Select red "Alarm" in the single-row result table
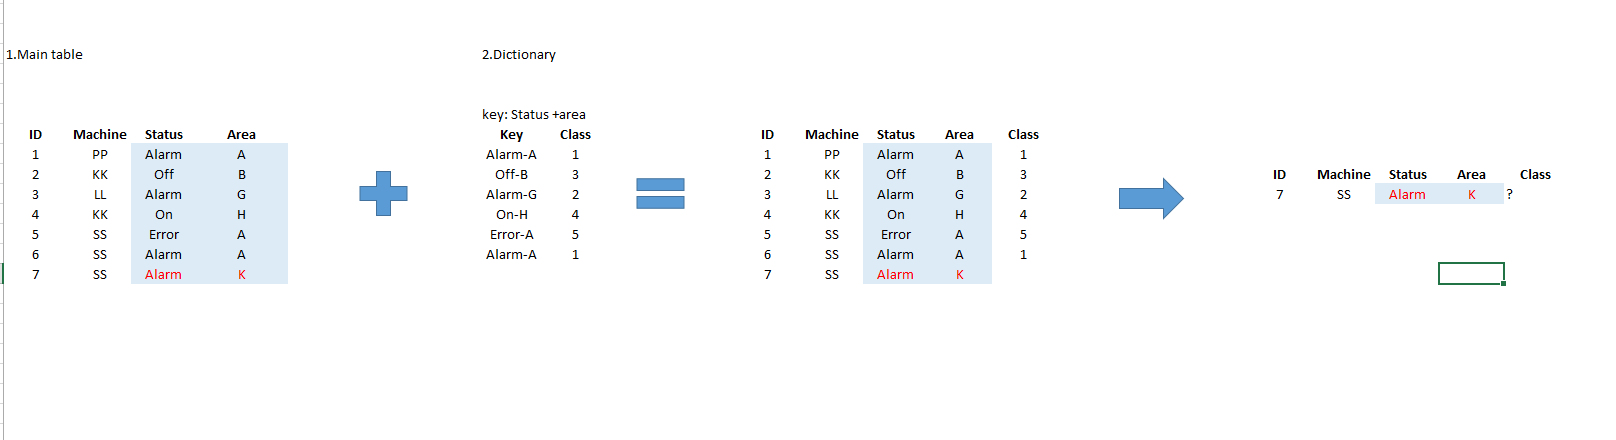The height and width of the screenshot is (440, 1616). click(x=1407, y=195)
